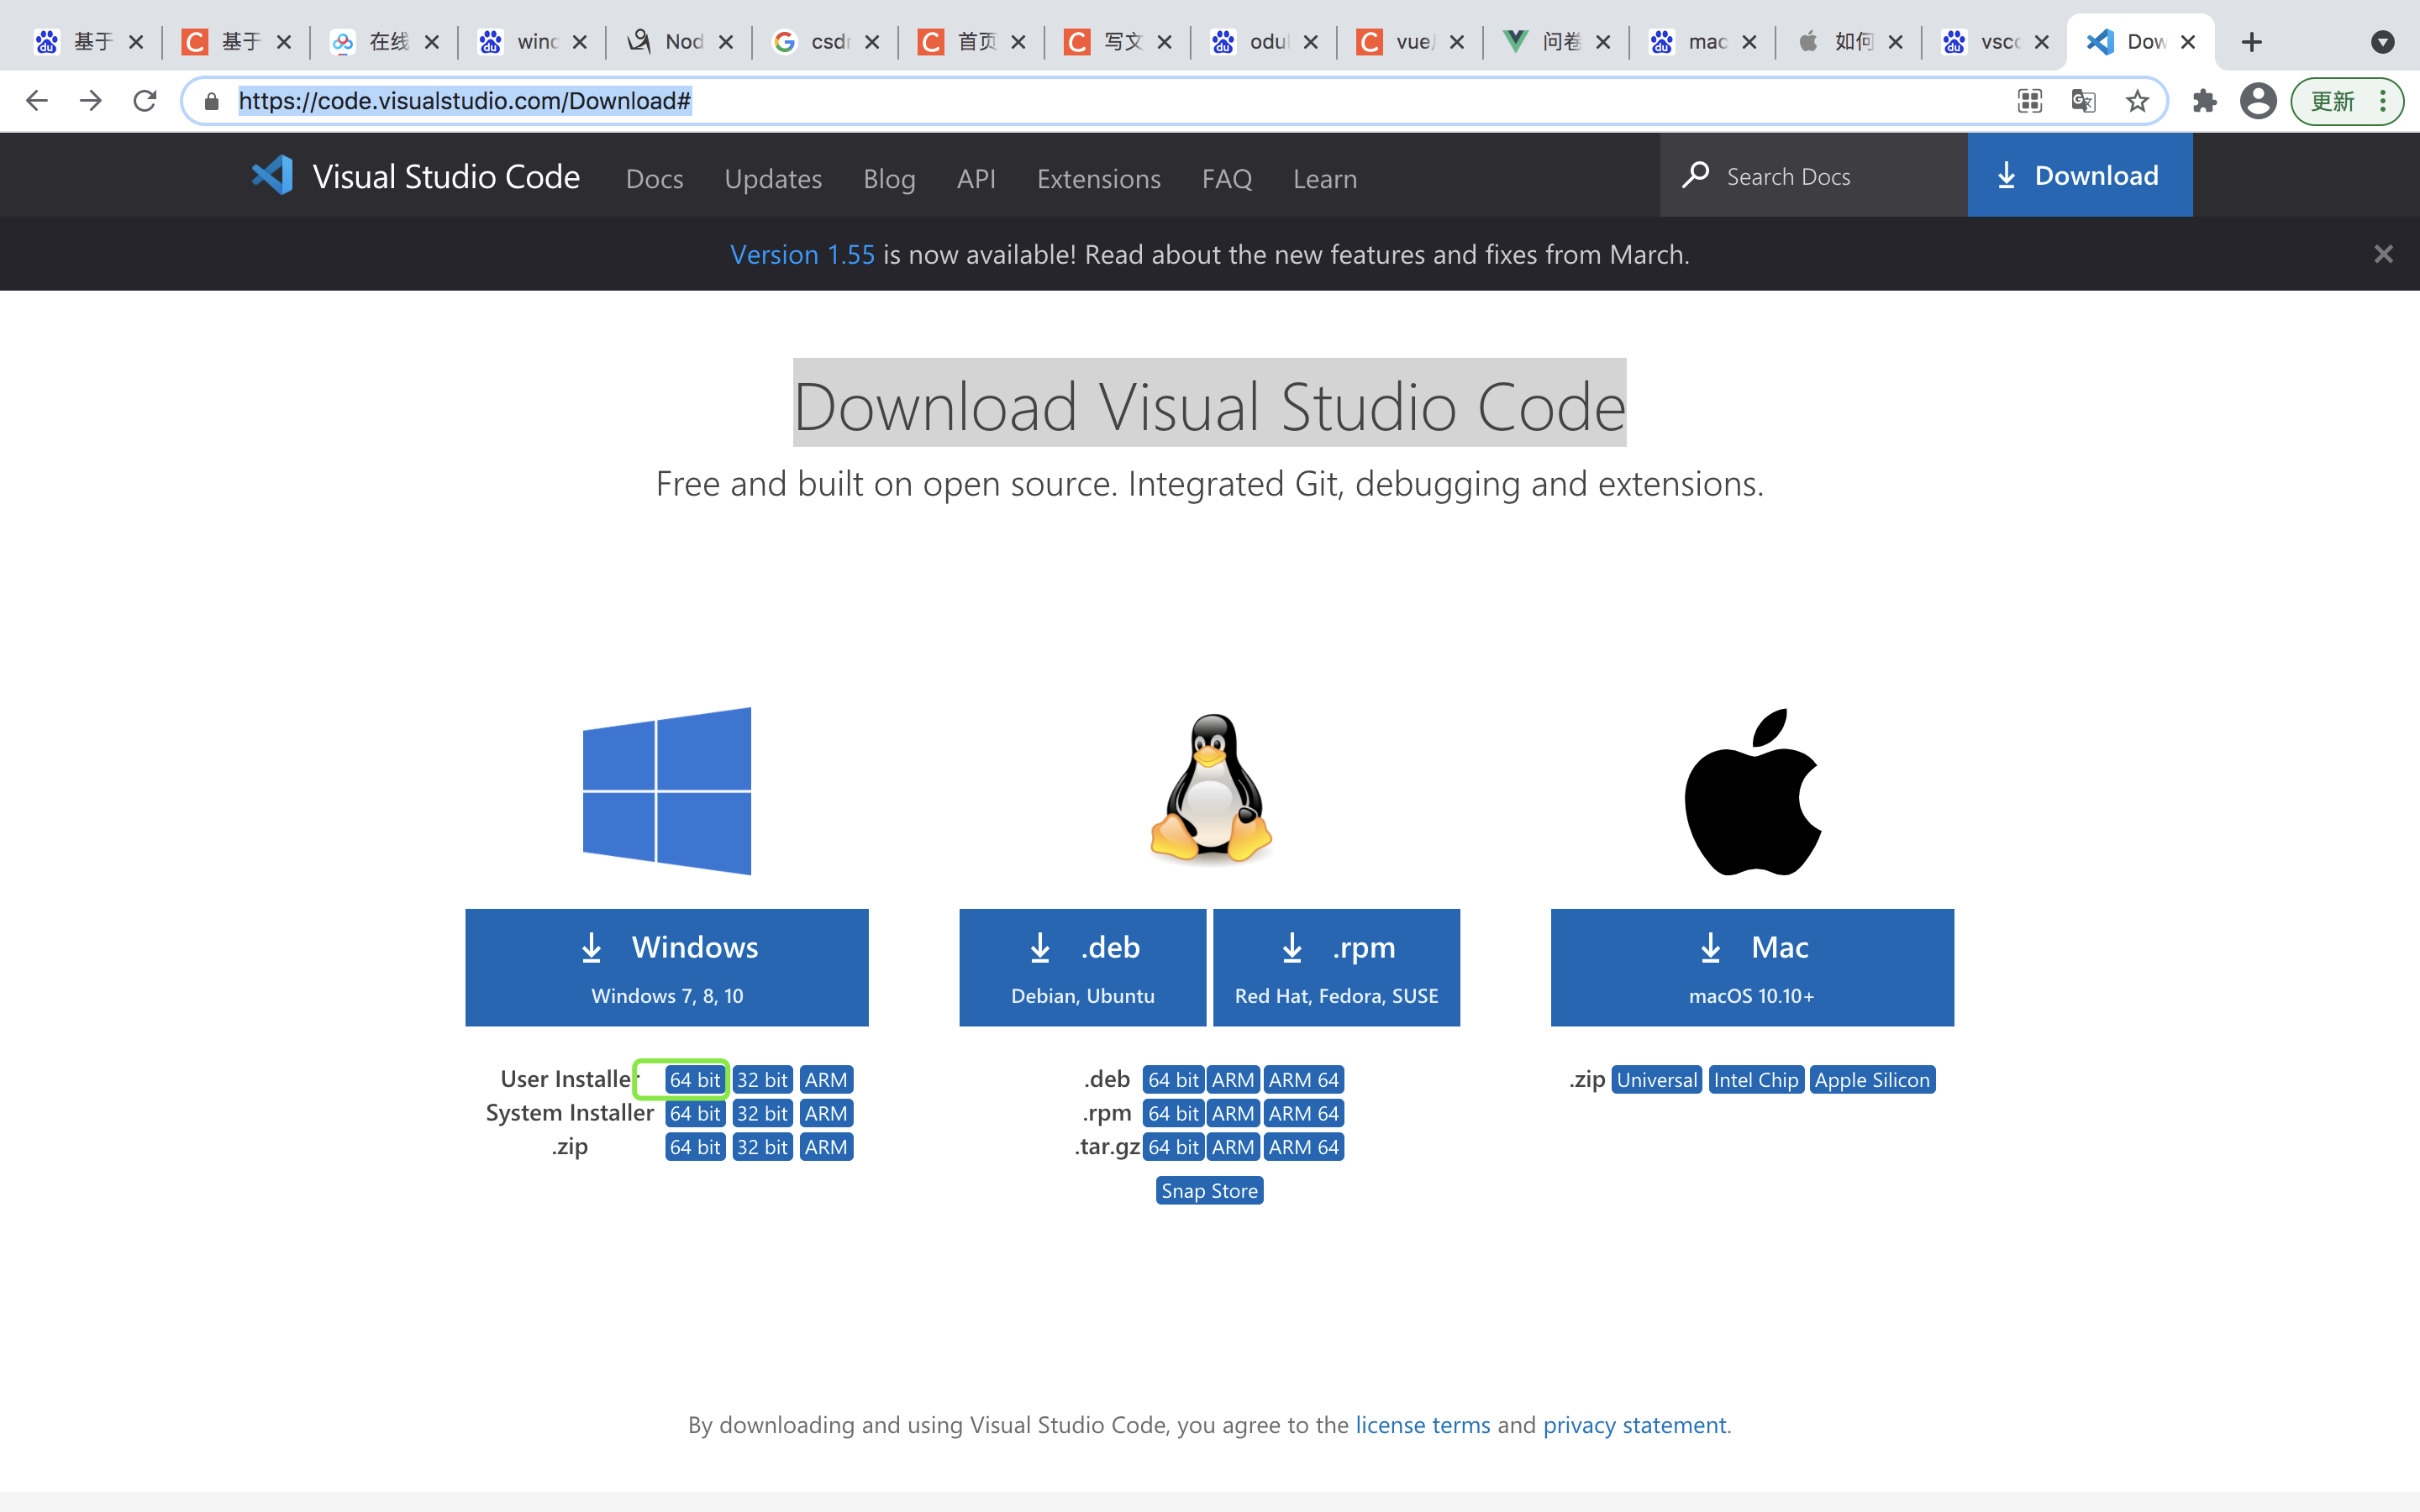This screenshot has width=2420, height=1512.
Task: Click the Search Docs field
Action: 1813,176
